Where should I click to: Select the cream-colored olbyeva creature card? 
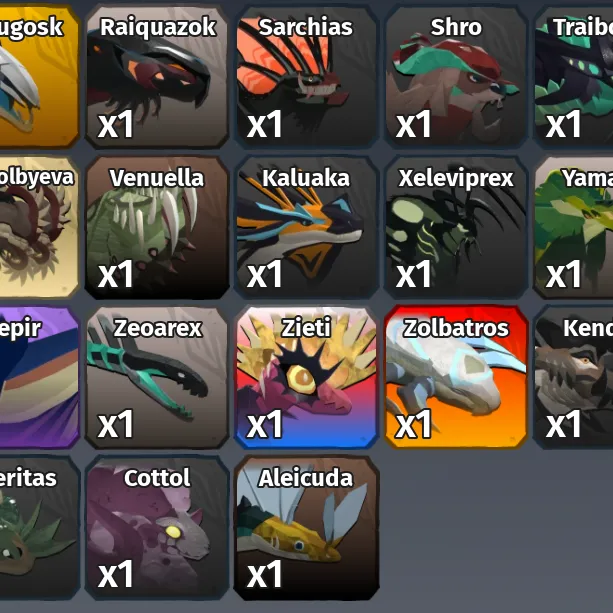(x=39, y=228)
